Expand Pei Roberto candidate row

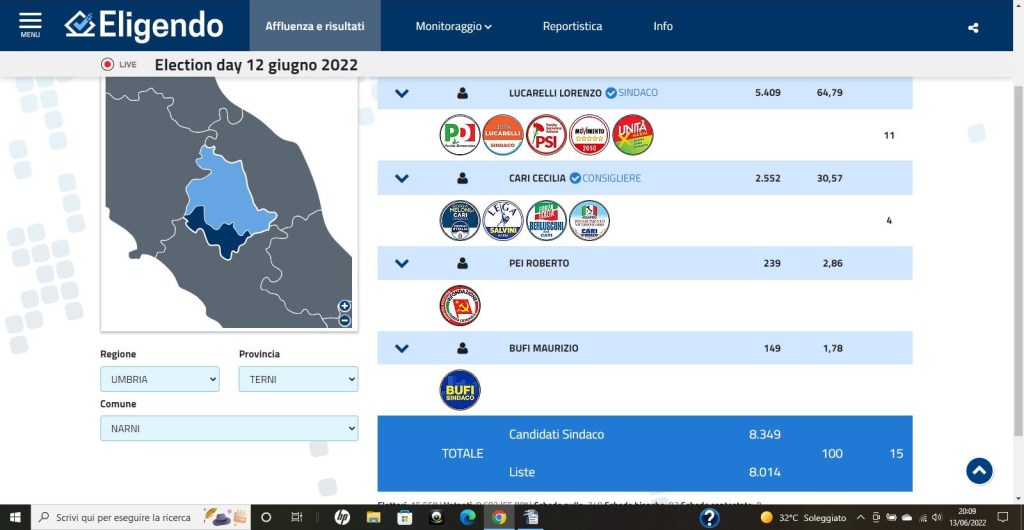[x=402, y=264]
